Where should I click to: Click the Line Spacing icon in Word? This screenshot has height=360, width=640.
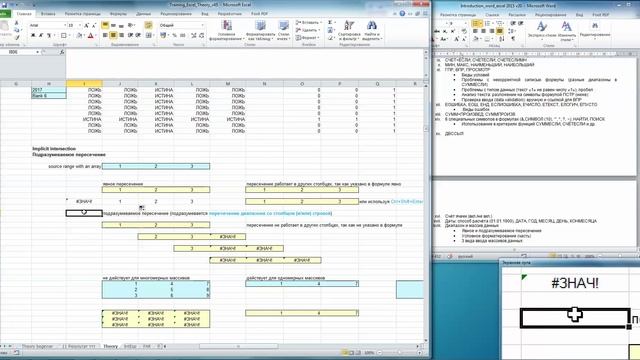[511, 31]
